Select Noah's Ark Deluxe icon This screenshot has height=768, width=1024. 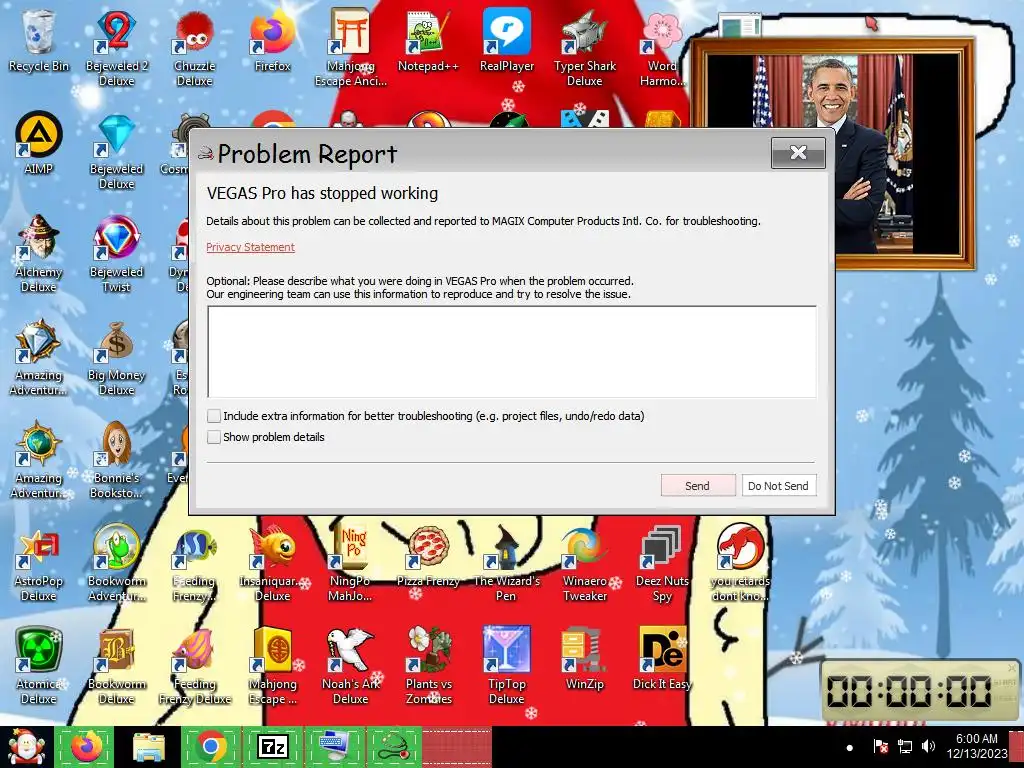click(351, 666)
